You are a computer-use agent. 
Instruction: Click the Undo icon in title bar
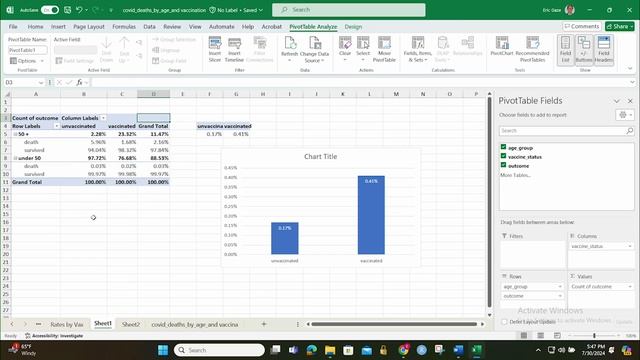pyautogui.click(x=80, y=10)
